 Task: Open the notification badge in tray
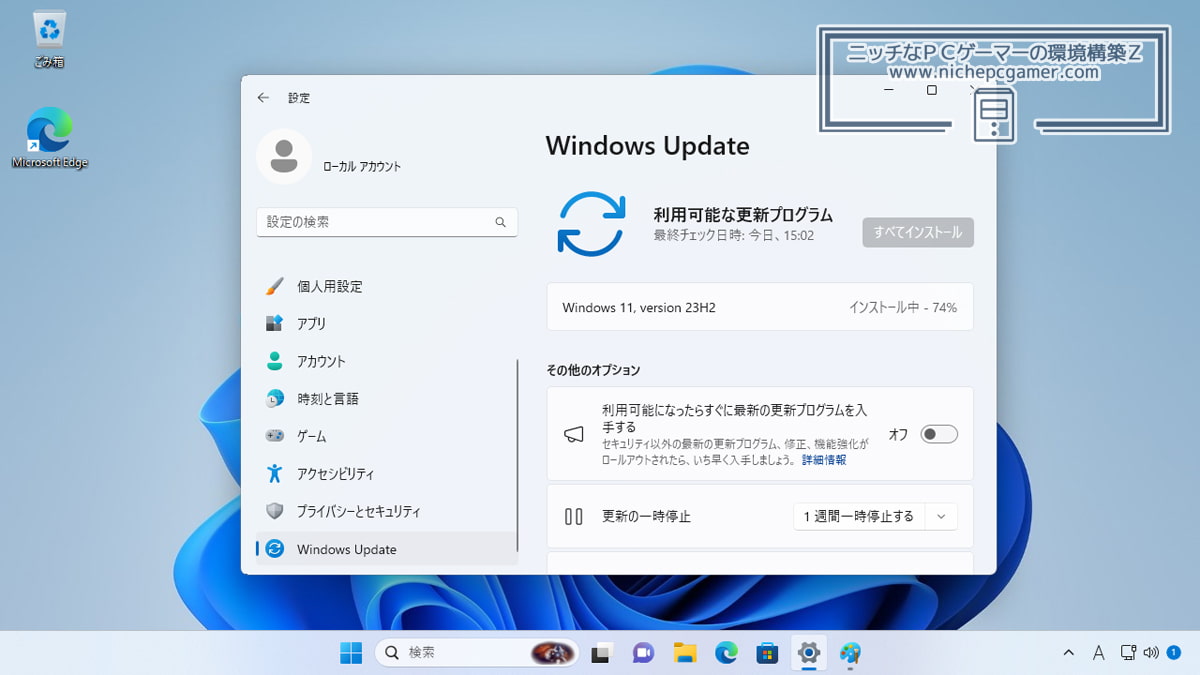1174,652
